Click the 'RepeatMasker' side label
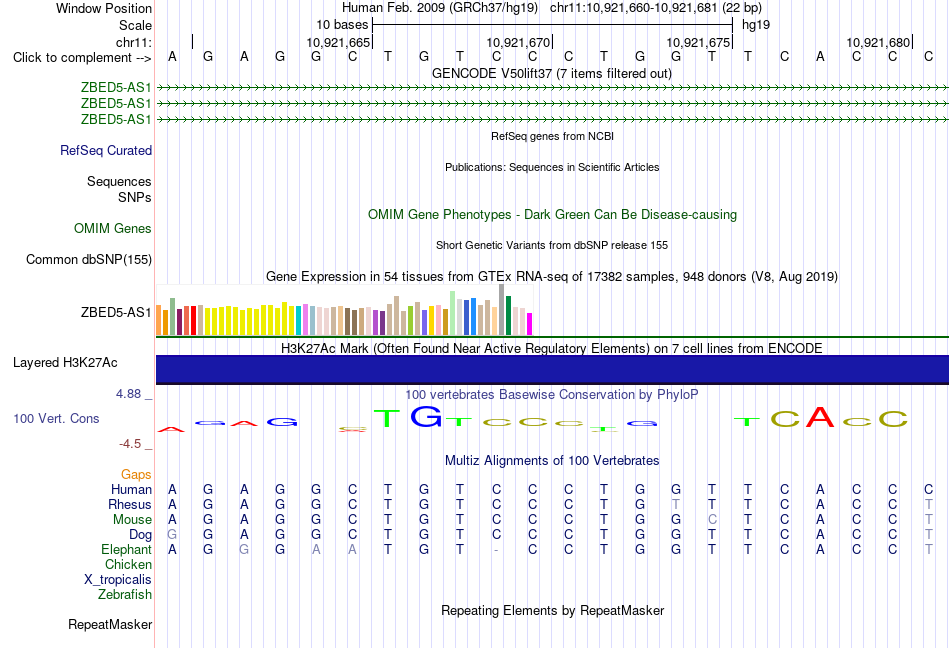This screenshot has height=648, width=950. [x=110, y=624]
